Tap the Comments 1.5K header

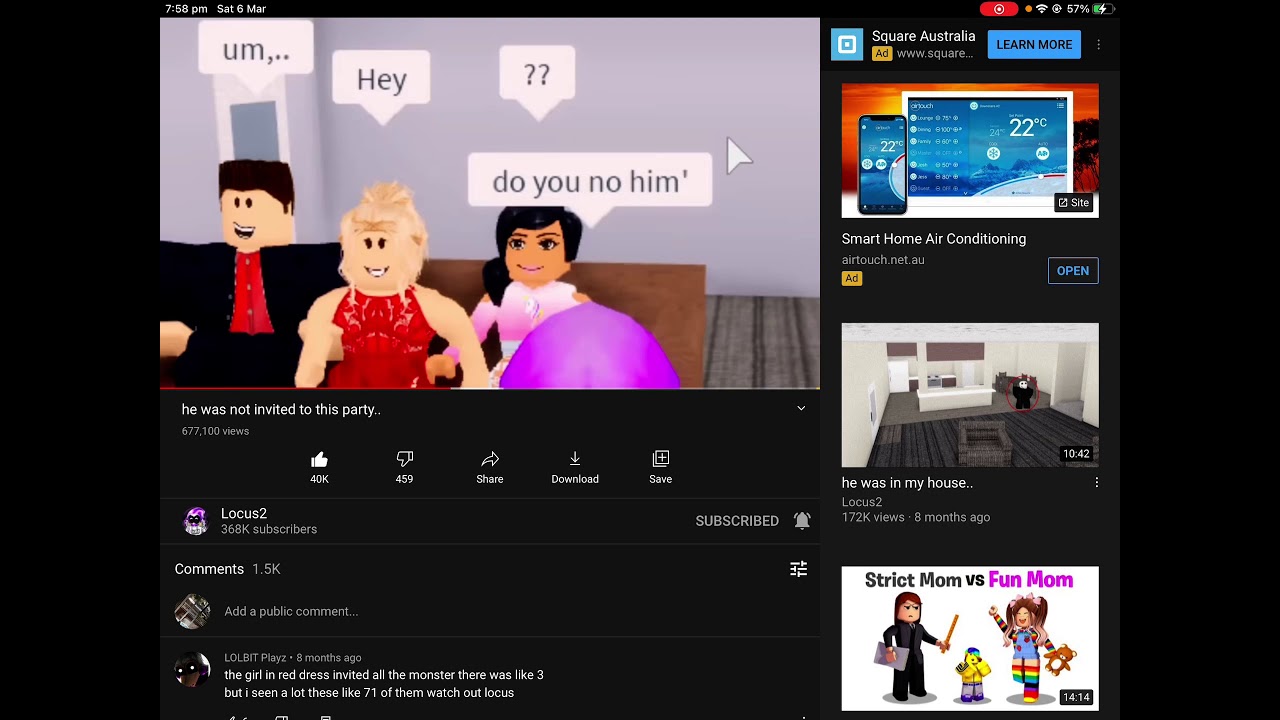point(227,569)
